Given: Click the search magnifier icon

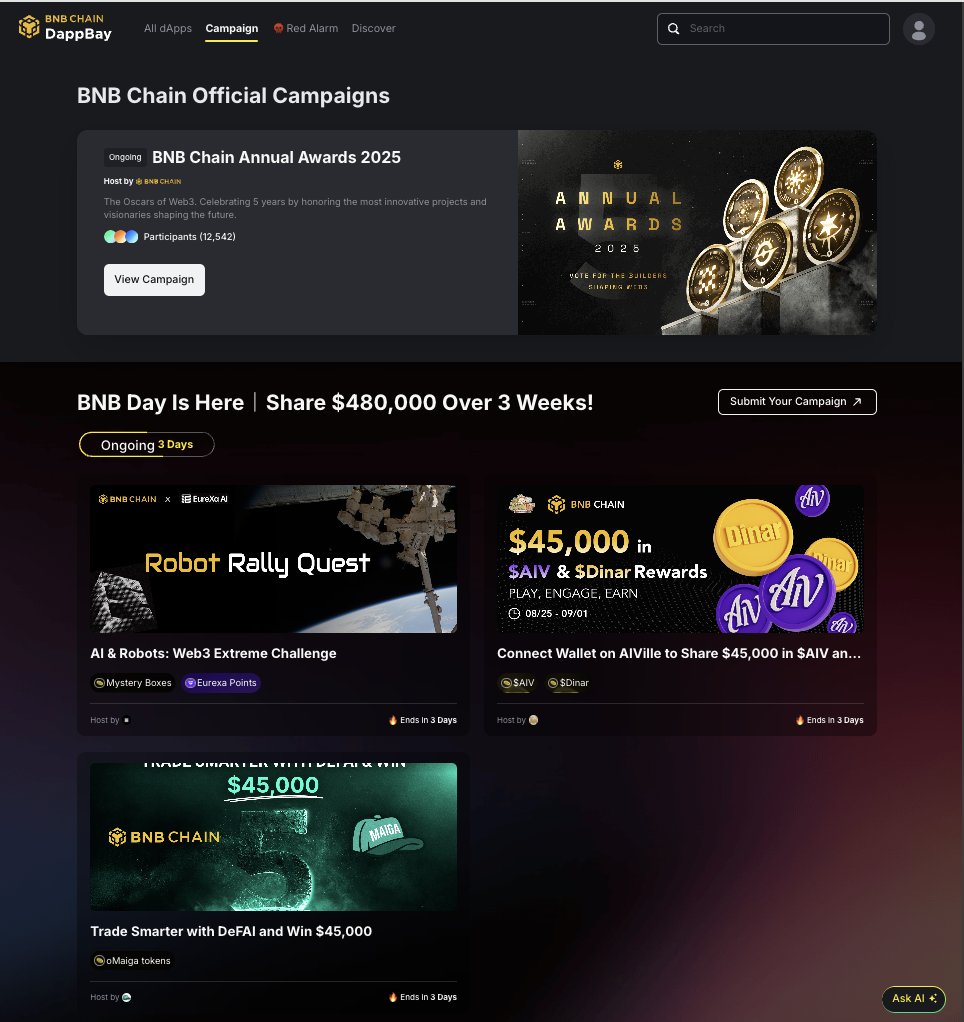Looking at the screenshot, I should (x=673, y=29).
